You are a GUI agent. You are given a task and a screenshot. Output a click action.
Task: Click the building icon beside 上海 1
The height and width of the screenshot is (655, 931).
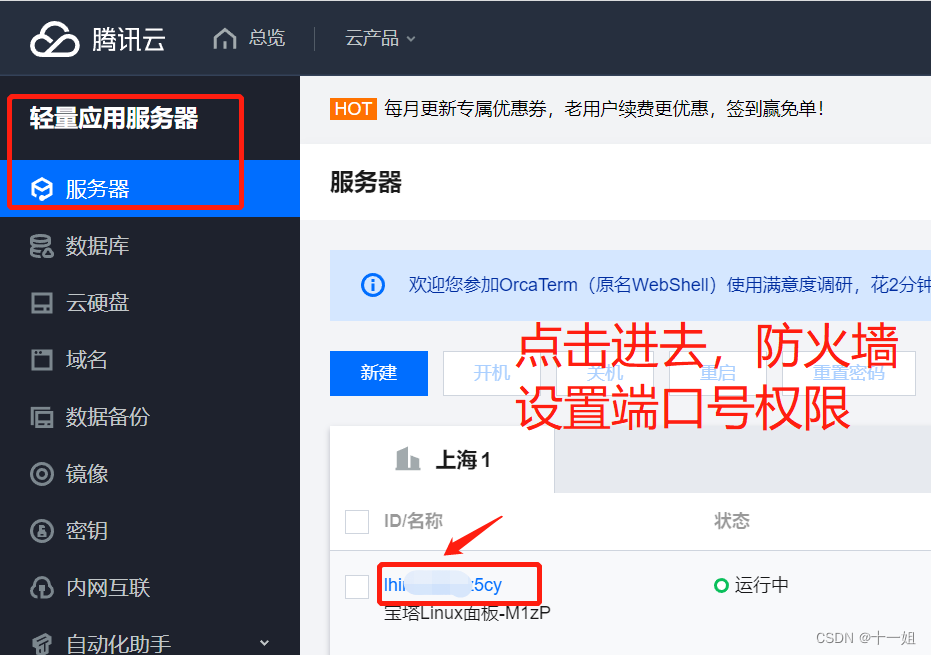[x=408, y=458]
